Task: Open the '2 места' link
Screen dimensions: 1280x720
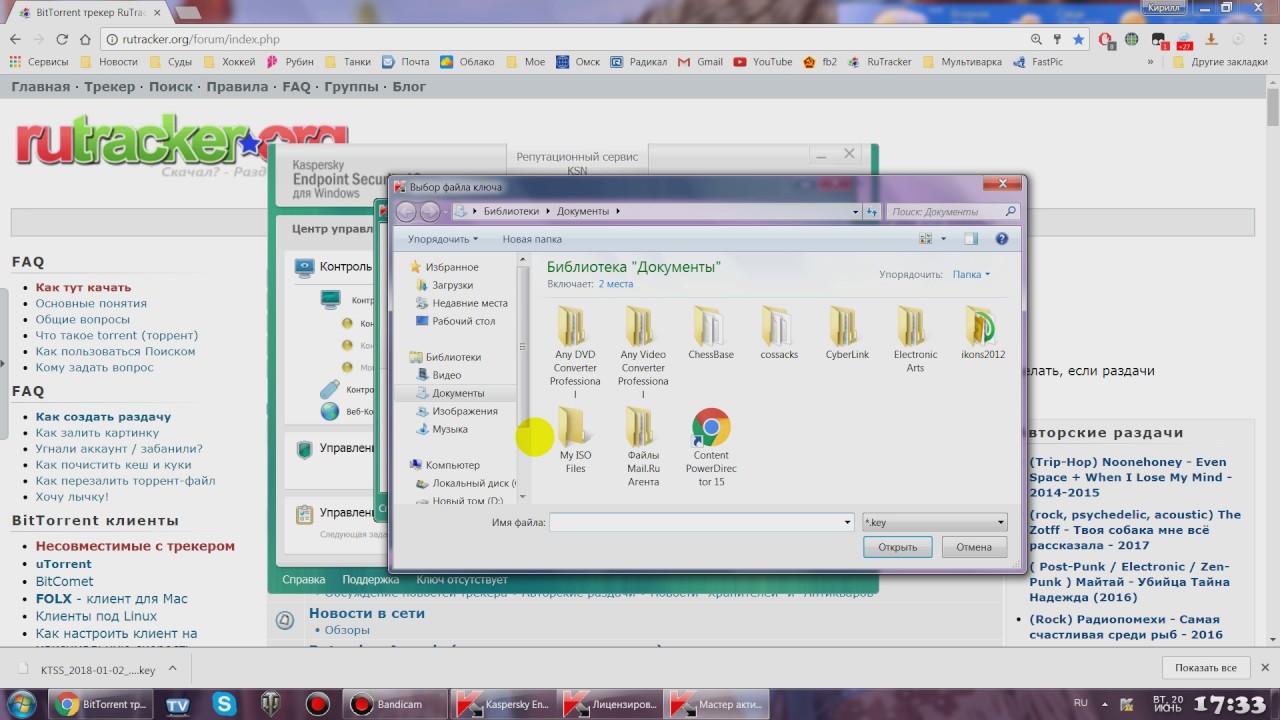Action: (x=615, y=284)
